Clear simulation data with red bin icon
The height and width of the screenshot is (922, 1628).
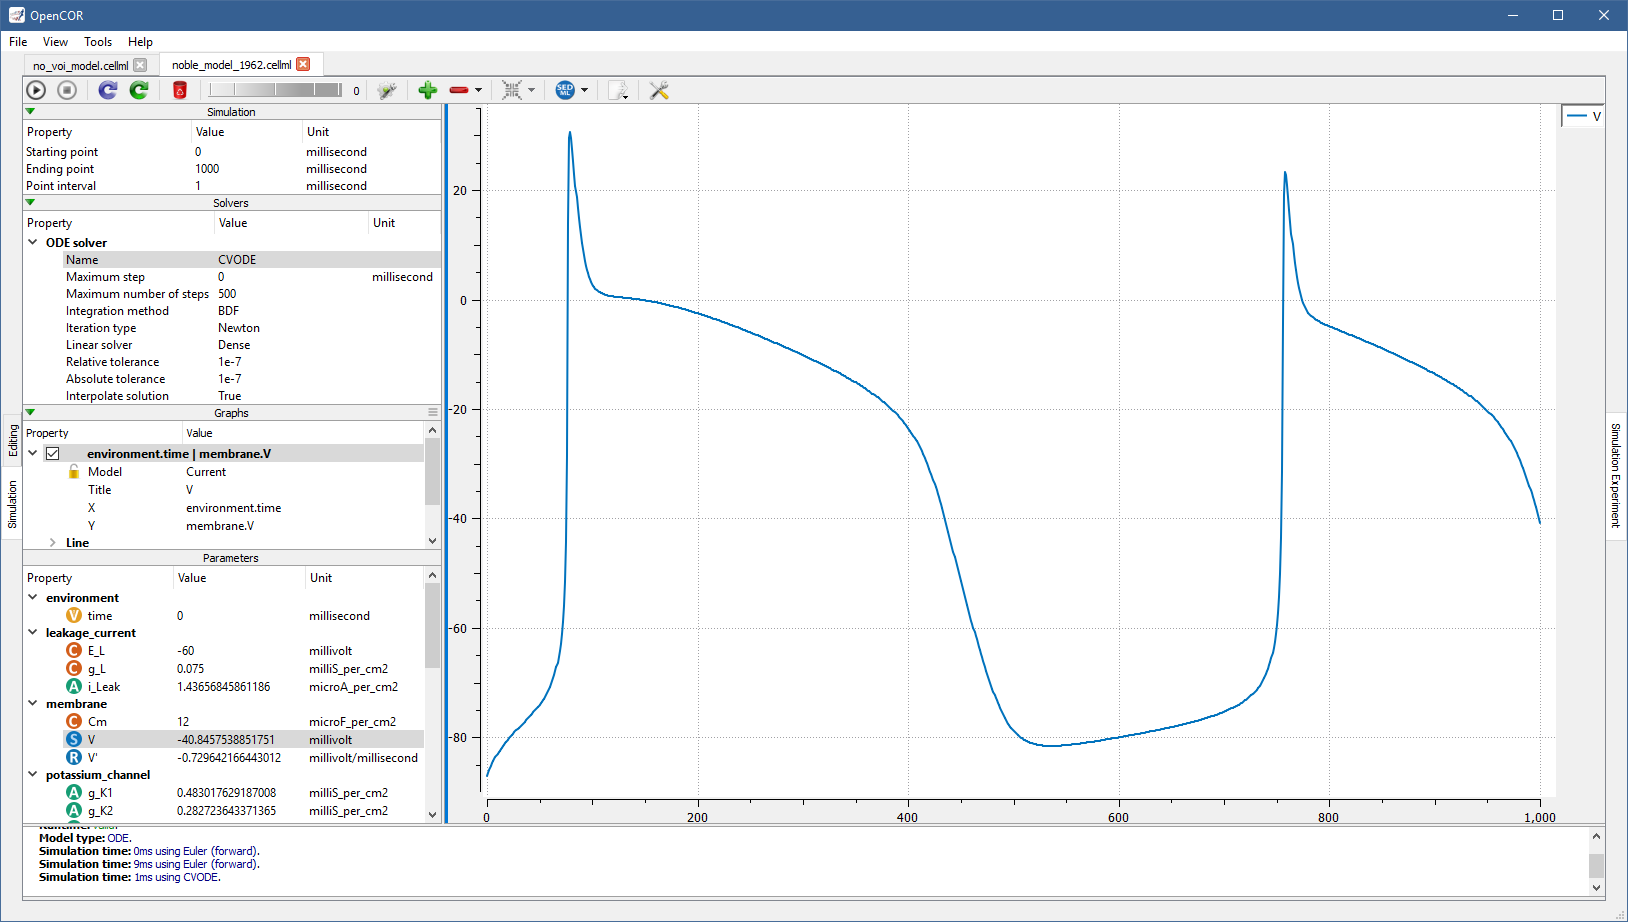[180, 90]
